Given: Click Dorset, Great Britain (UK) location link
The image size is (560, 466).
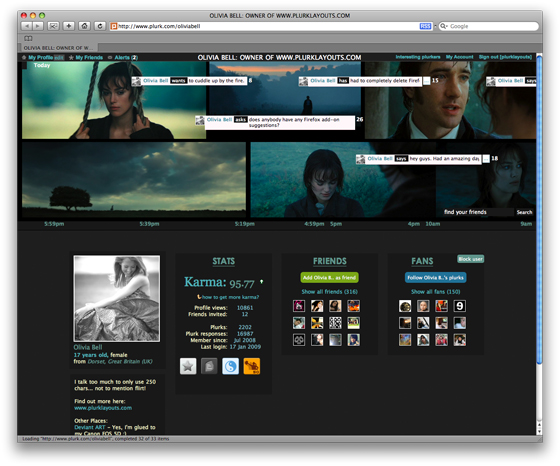Looking at the screenshot, I should 120,361.
